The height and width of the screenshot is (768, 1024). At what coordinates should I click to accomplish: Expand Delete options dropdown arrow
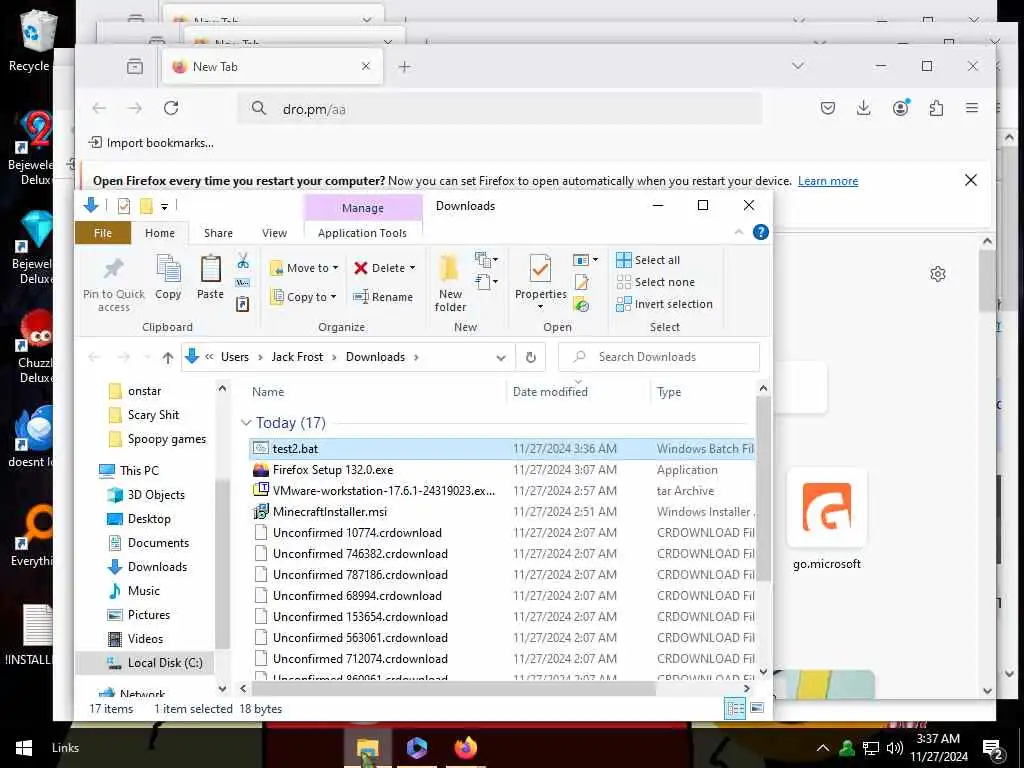[x=412, y=268]
